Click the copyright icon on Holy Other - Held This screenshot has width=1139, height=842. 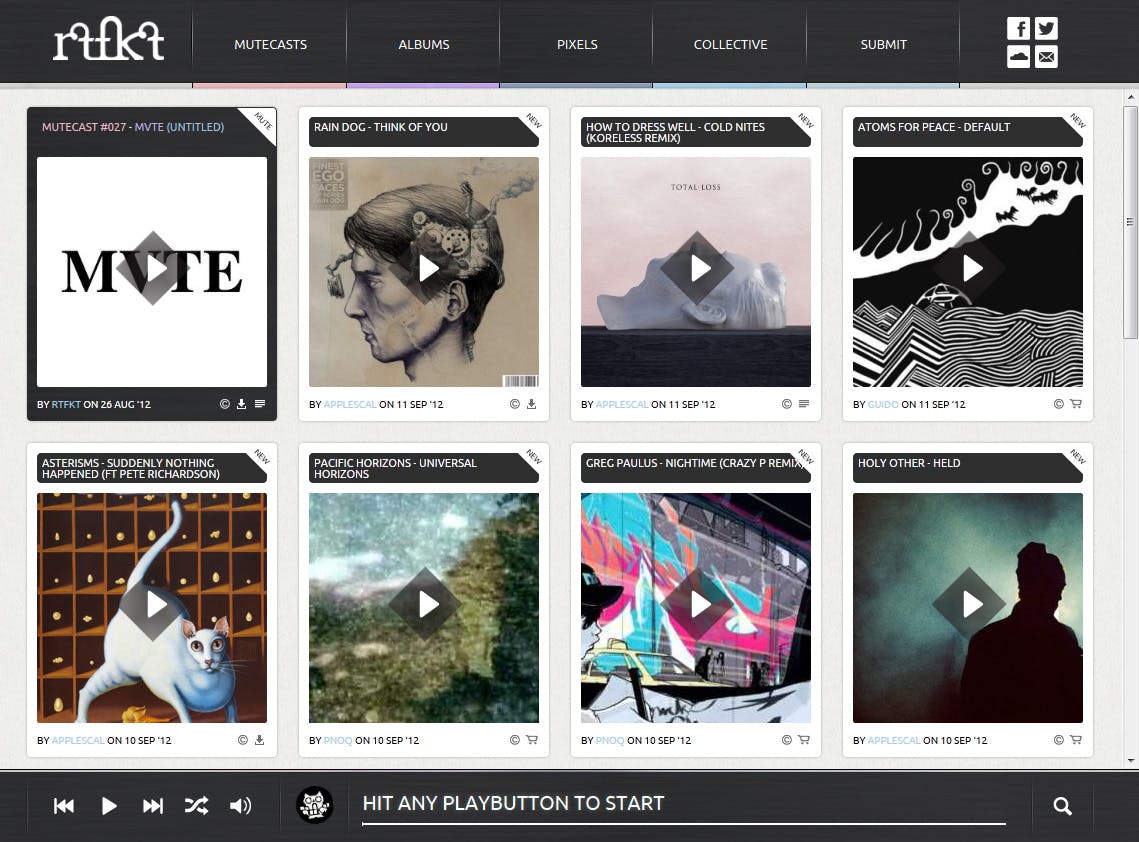[x=1057, y=740]
